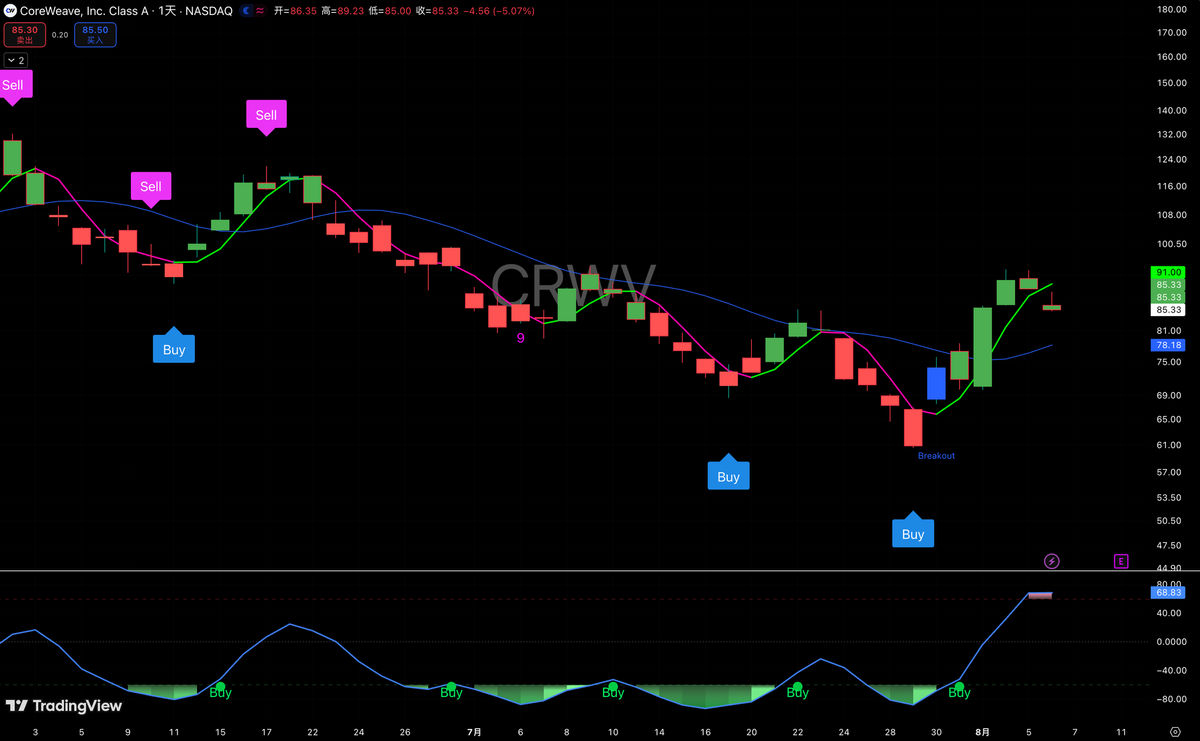Viewport: 1200px width, 741px height.
Task: Click the blue Breakout label
Action: point(936,456)
